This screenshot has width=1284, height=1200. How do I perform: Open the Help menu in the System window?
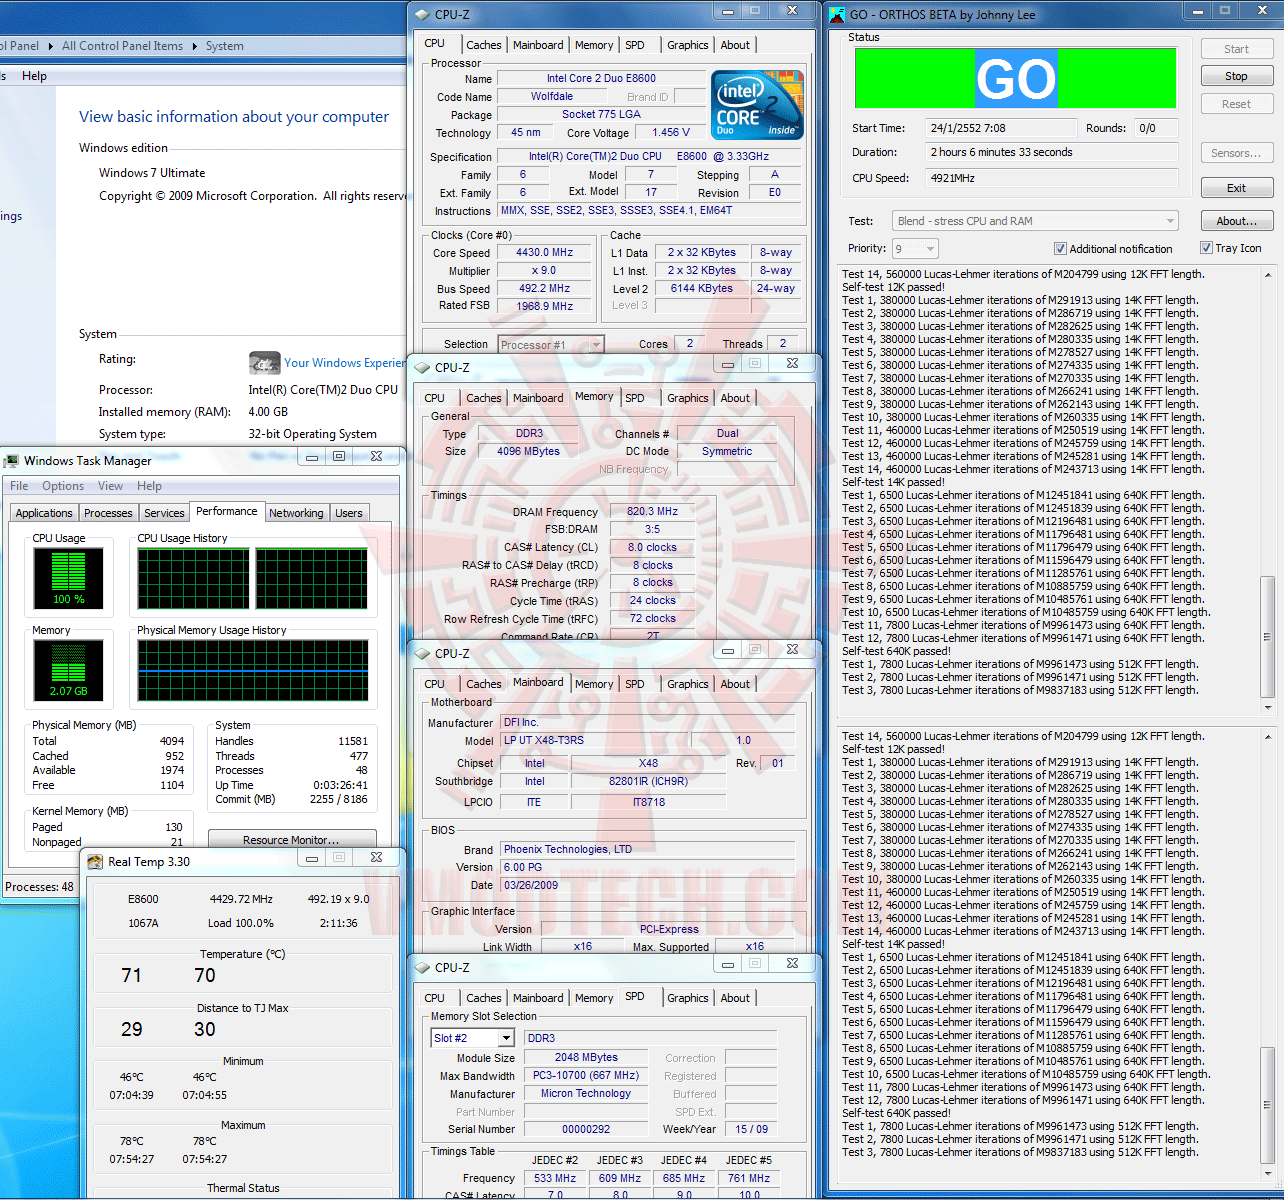tap(34, 76)
